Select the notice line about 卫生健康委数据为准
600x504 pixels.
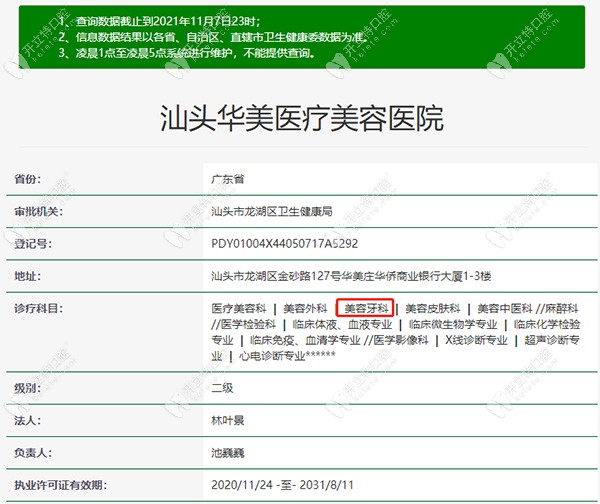[213, 37]
